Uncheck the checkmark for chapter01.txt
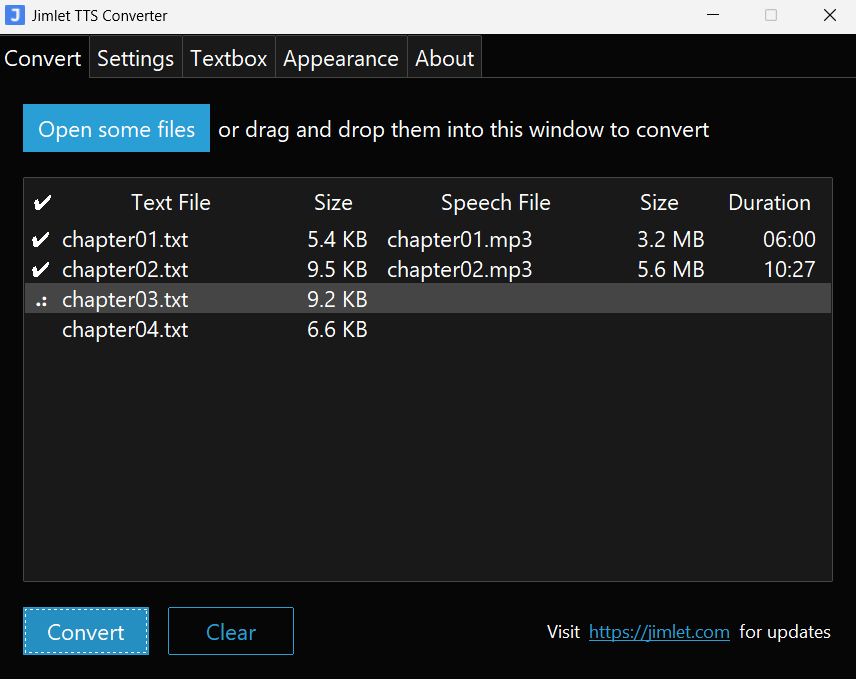 point(40,240)
